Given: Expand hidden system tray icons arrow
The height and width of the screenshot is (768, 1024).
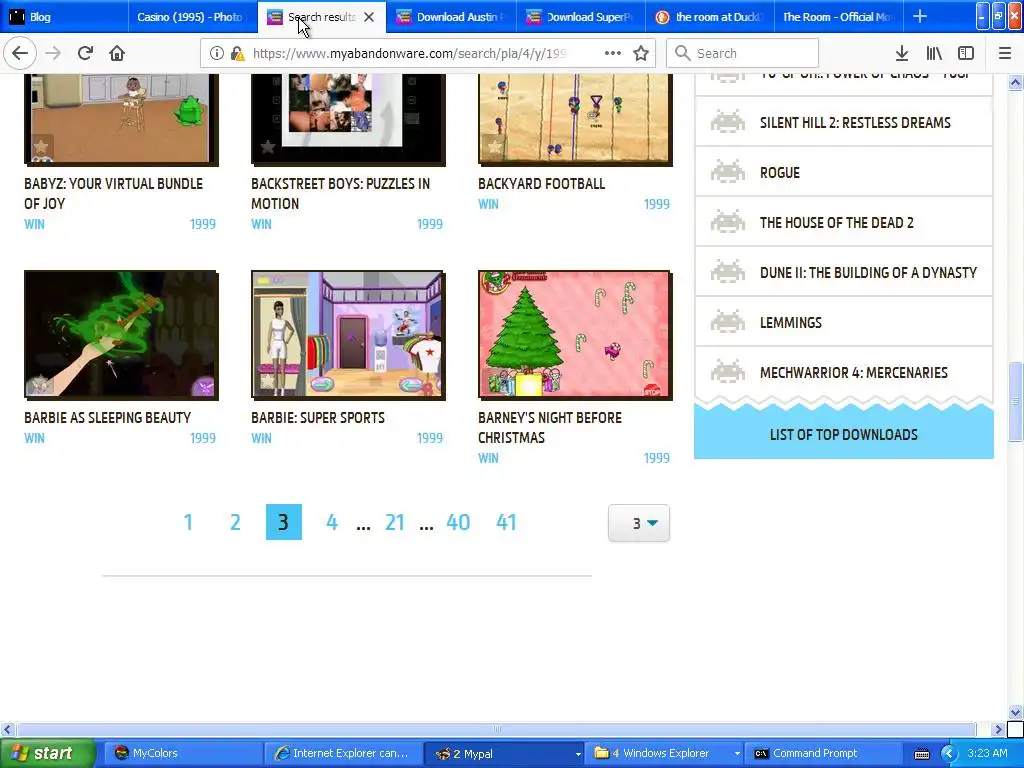Looking at the screenshot, I should 949,754.
